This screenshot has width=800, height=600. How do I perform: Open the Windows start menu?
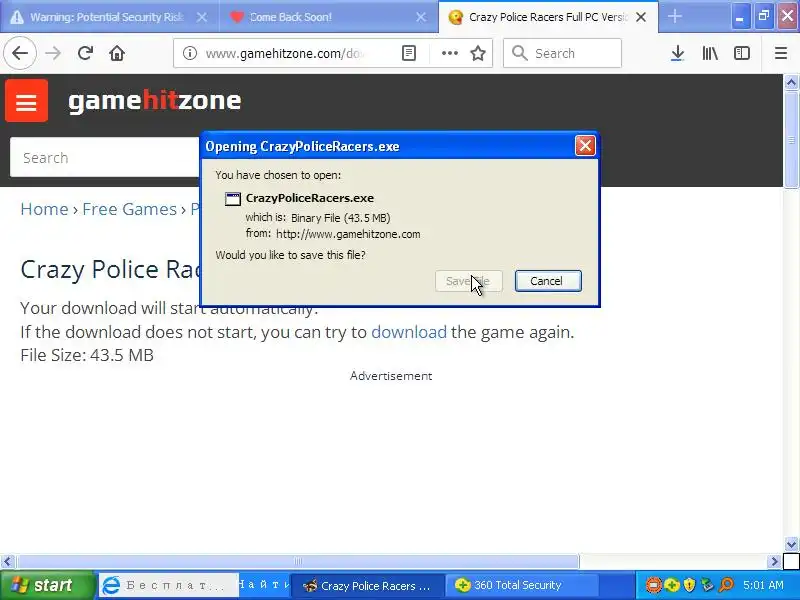pos(47,585)
